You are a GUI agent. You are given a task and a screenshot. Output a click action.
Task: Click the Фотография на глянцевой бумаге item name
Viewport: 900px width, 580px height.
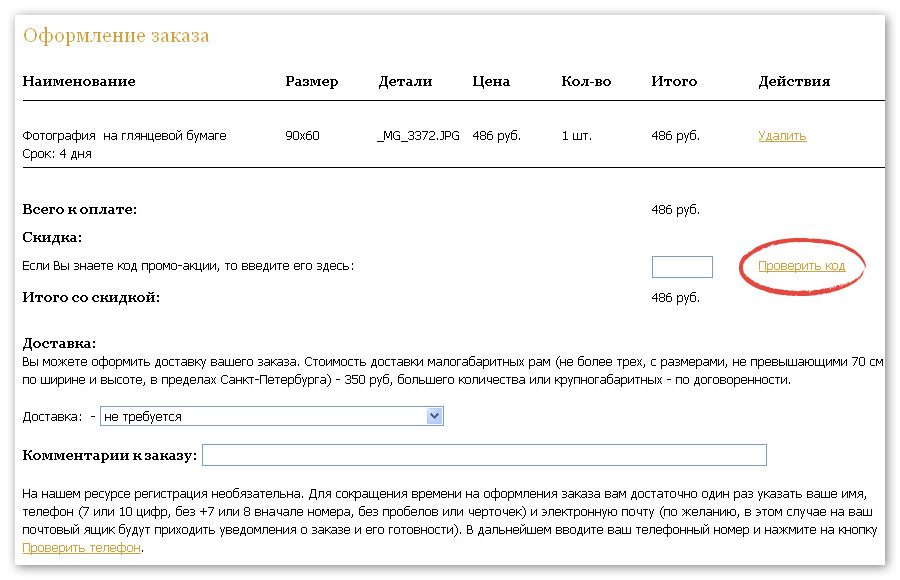[125, 136]
